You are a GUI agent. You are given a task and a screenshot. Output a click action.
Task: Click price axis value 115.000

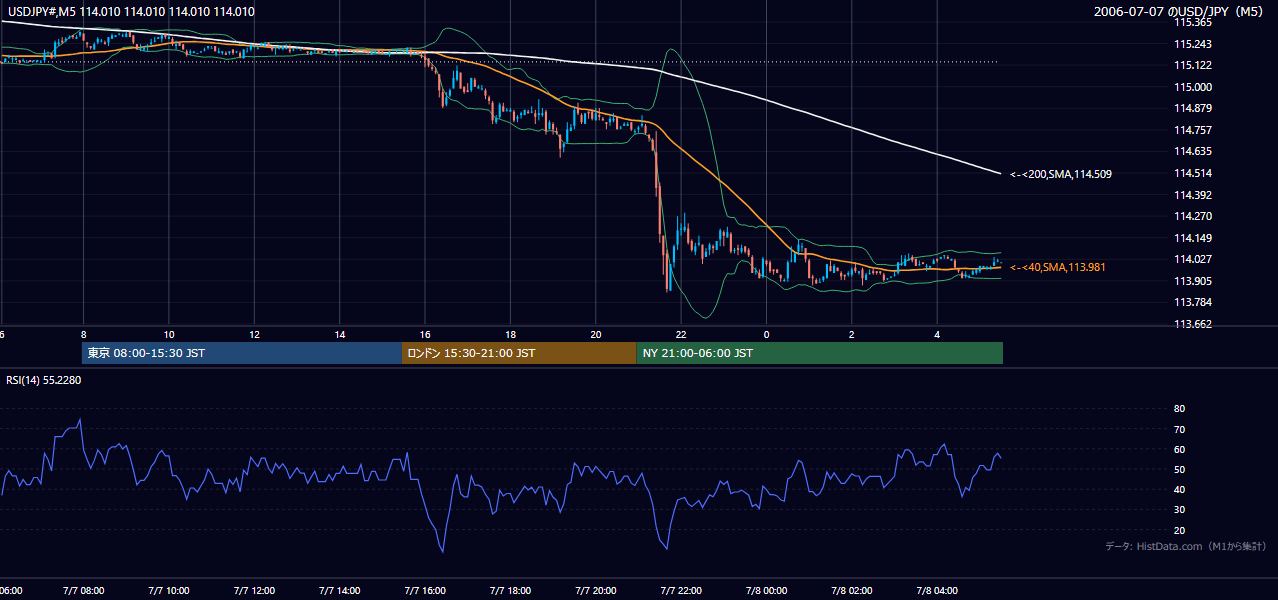[1193, 87]
